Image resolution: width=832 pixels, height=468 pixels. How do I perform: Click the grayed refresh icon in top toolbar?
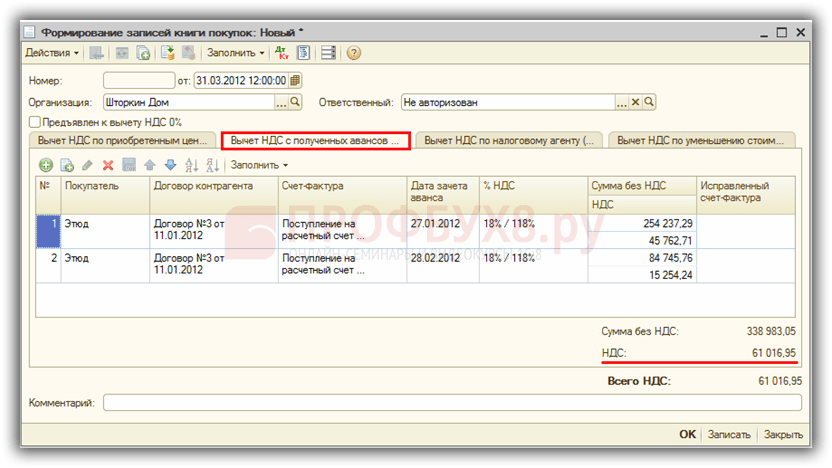(122, 53)
